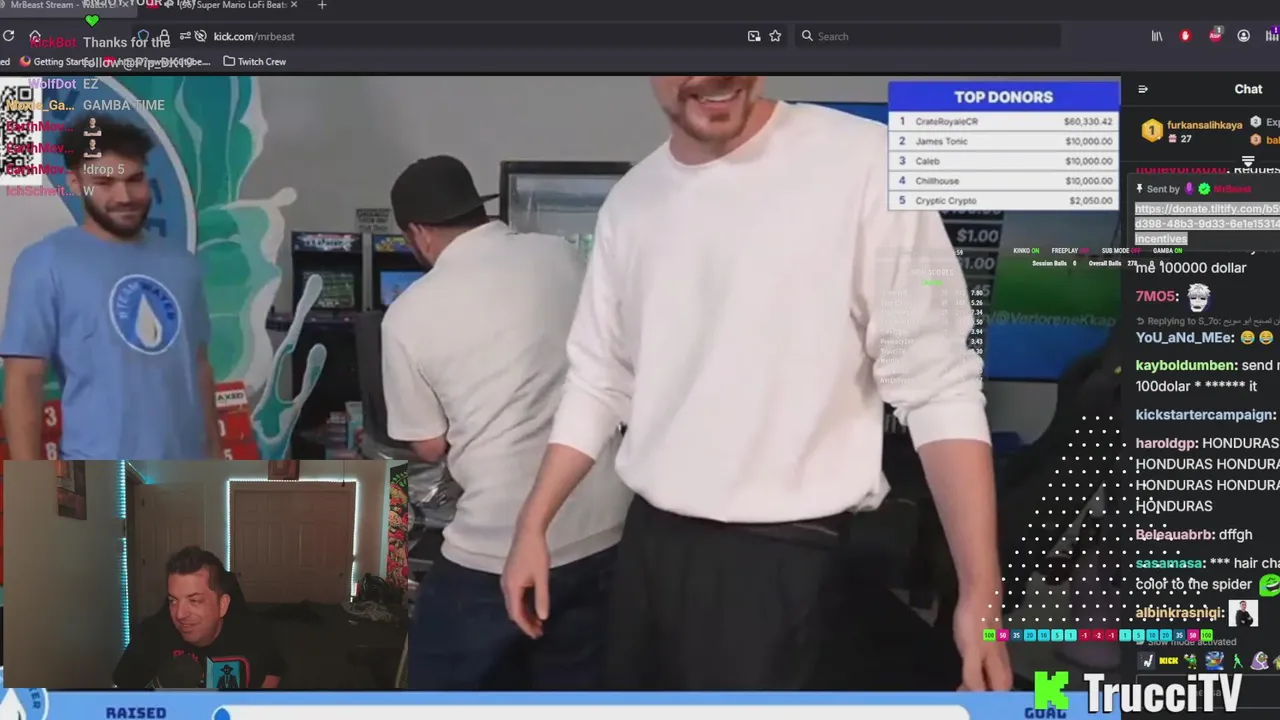Click the TOP DONORS header
Viewport: 1280px width, 720px height.
pos(1003,97)
